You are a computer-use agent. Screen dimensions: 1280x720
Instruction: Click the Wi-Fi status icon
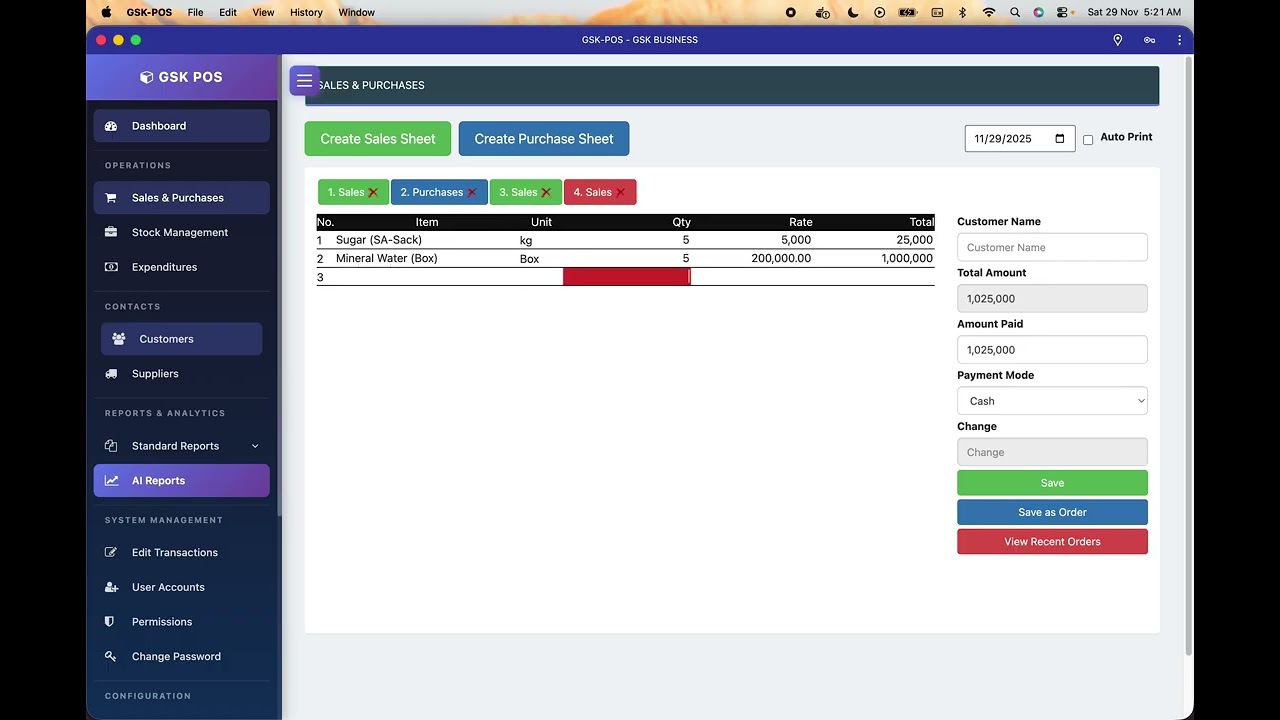(x=989, y=12)
